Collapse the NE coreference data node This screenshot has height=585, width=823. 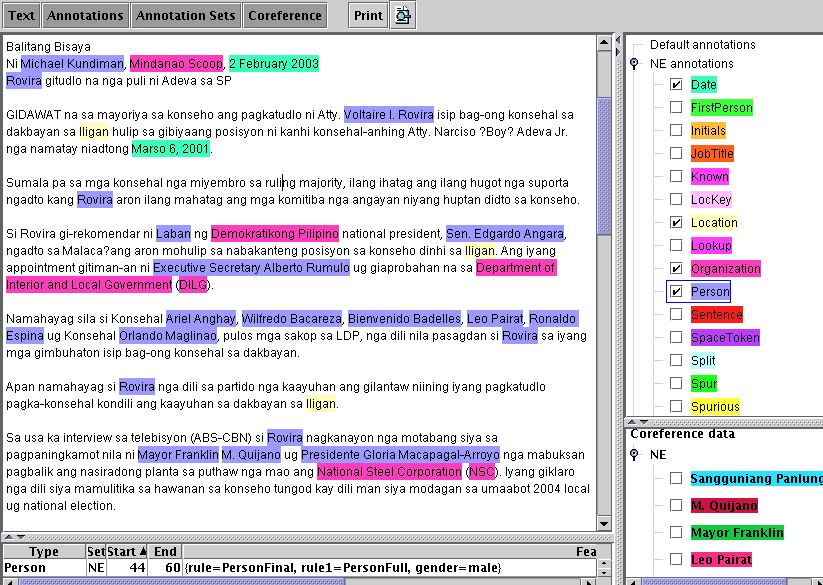tap(634, 454)
